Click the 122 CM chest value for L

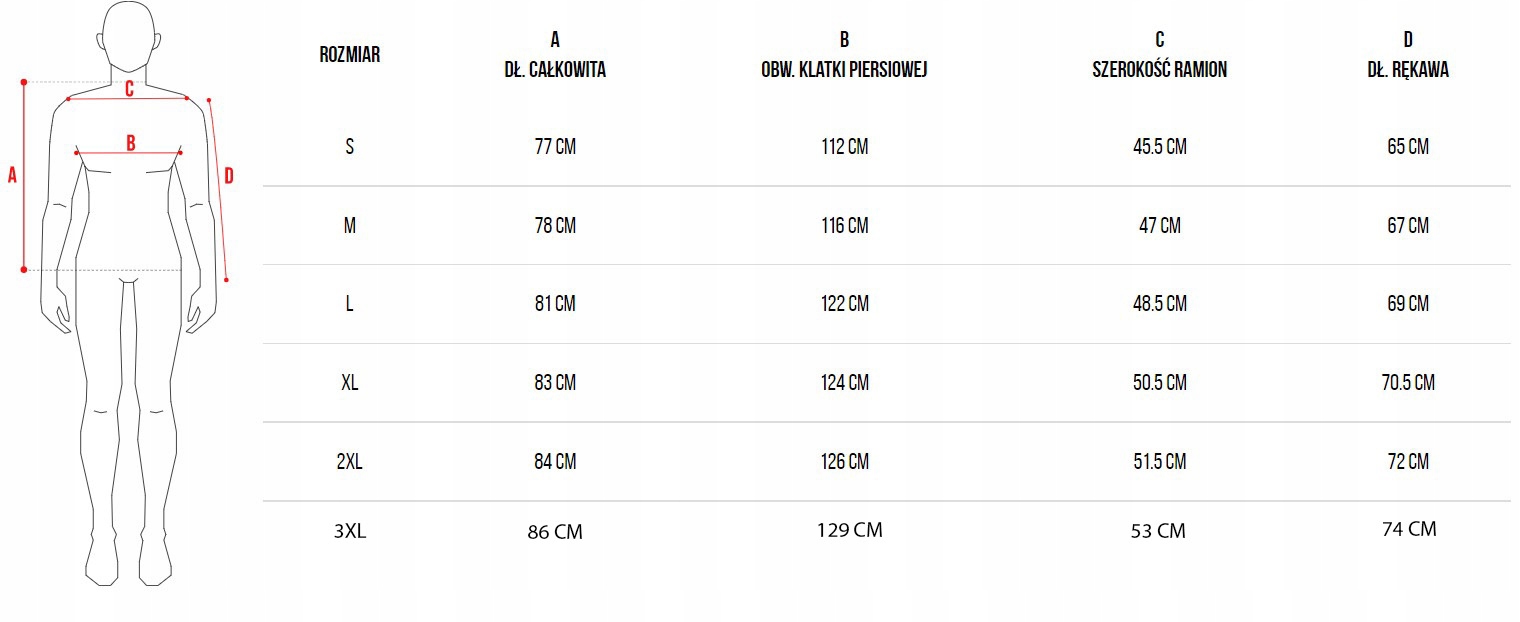point(845,304)
